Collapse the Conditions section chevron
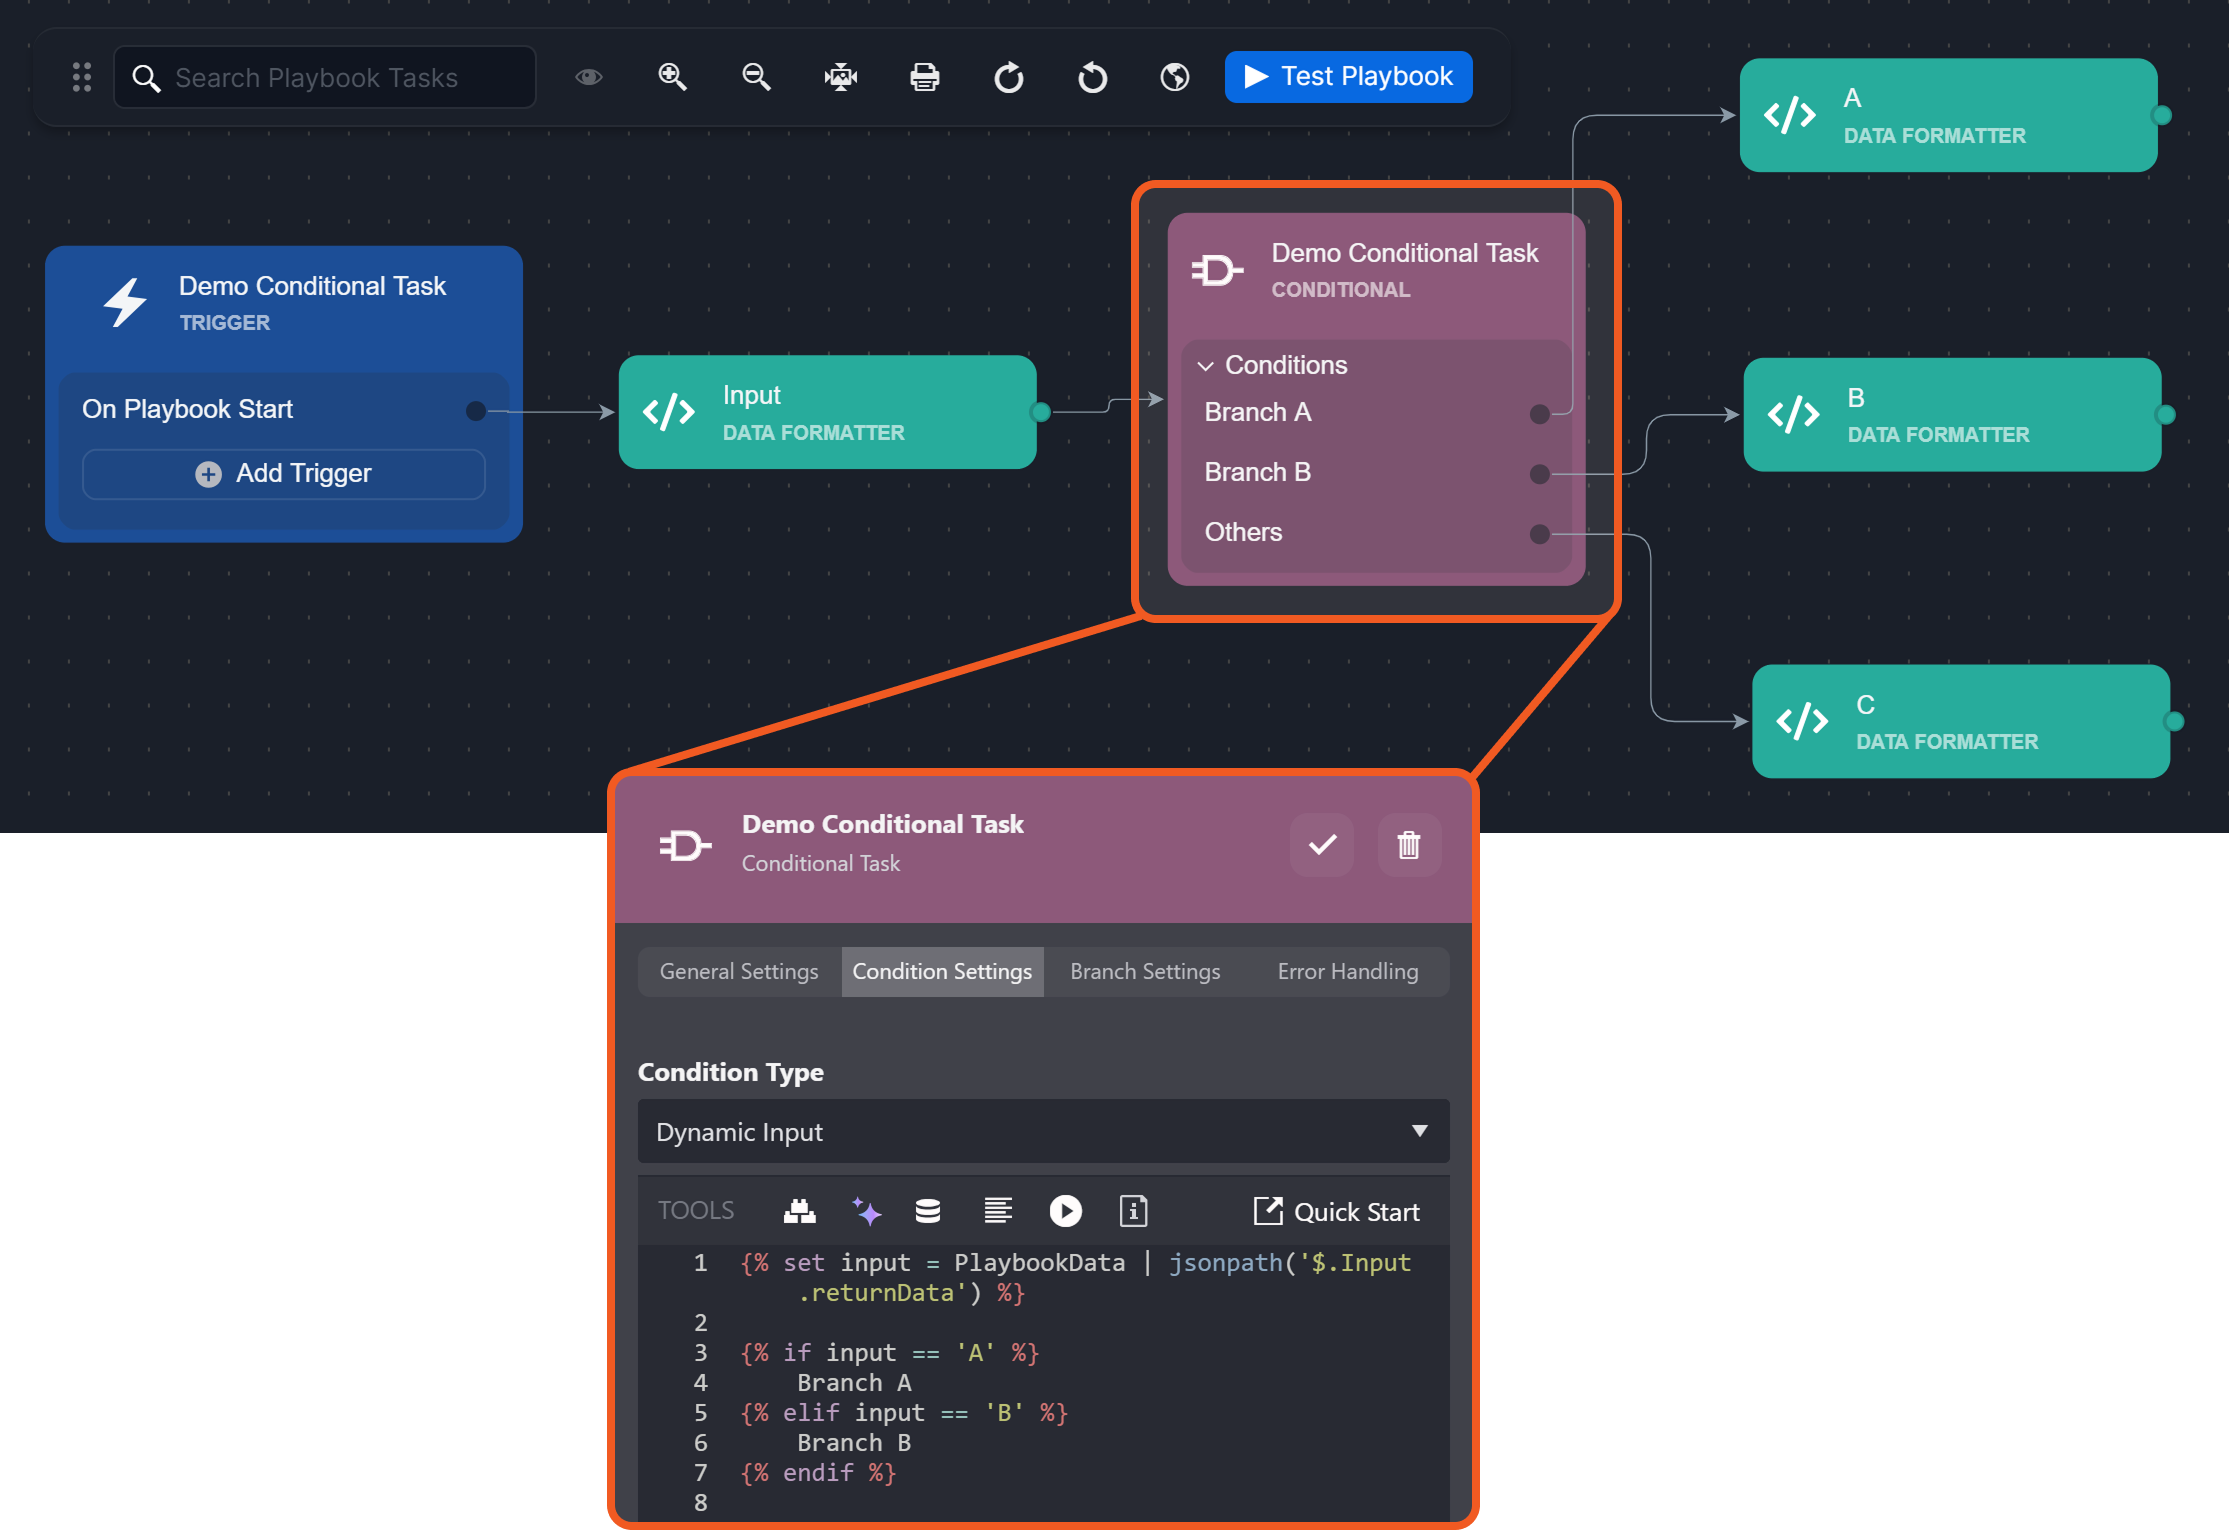The height and width of the screenshot is (1530, 2229). pyautogui.click(x=1205, y=366)
